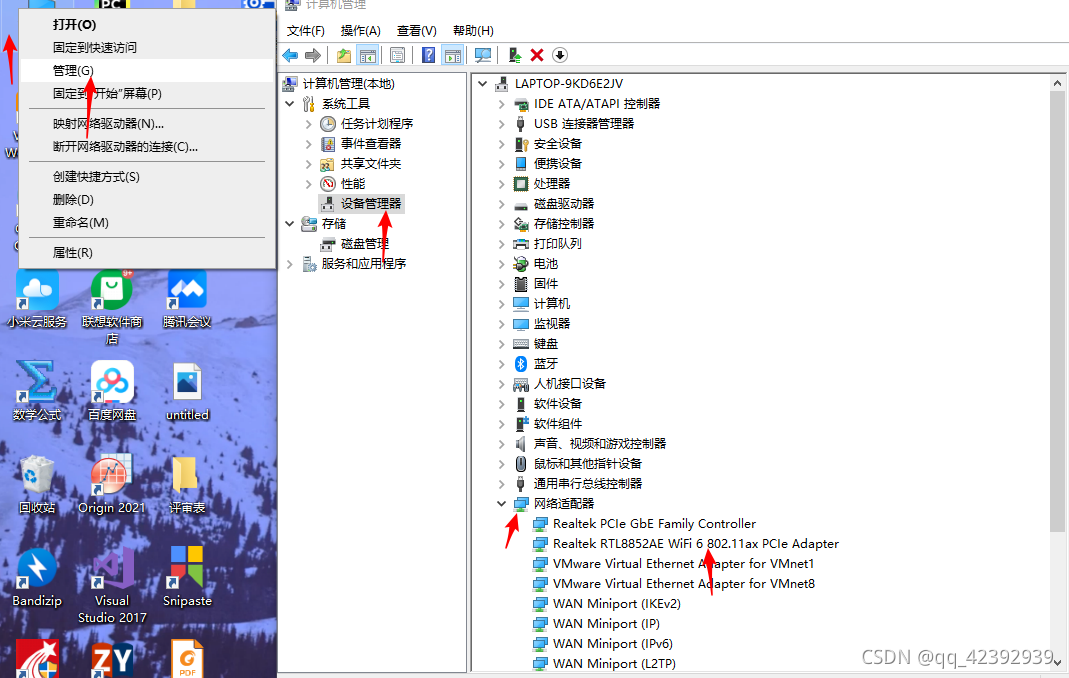Viewport: 1069px width, 678px height.
Task: Select 回收站 recycle bin icon
Action: tap(37, 486)
